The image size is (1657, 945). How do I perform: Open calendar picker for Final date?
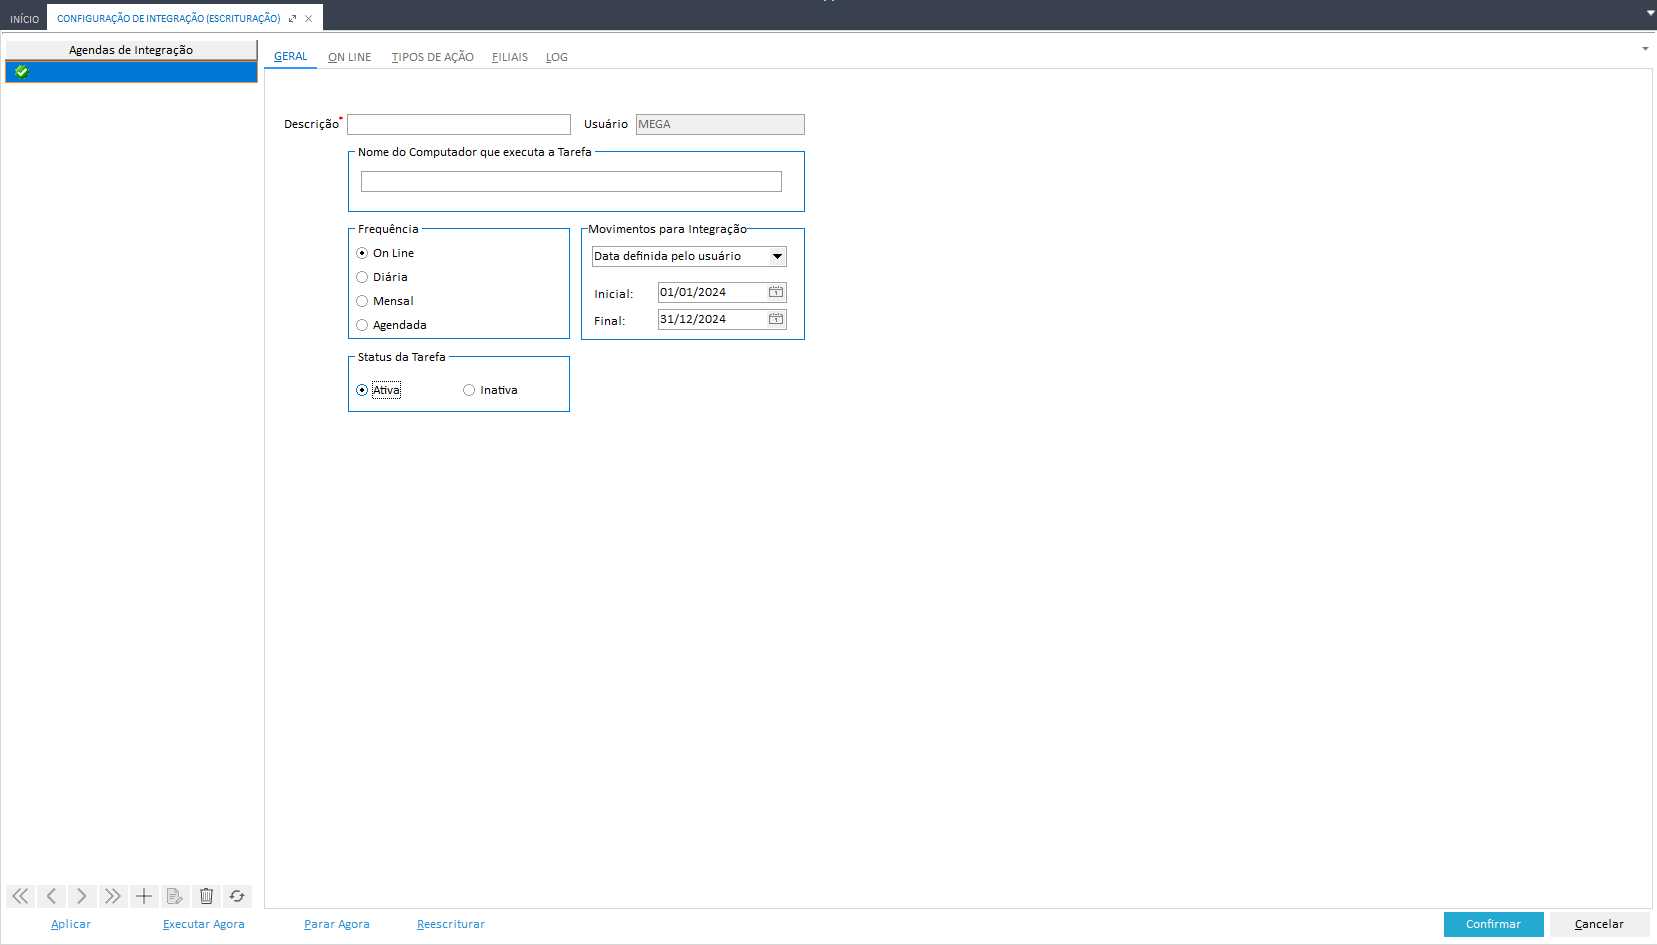776,319
